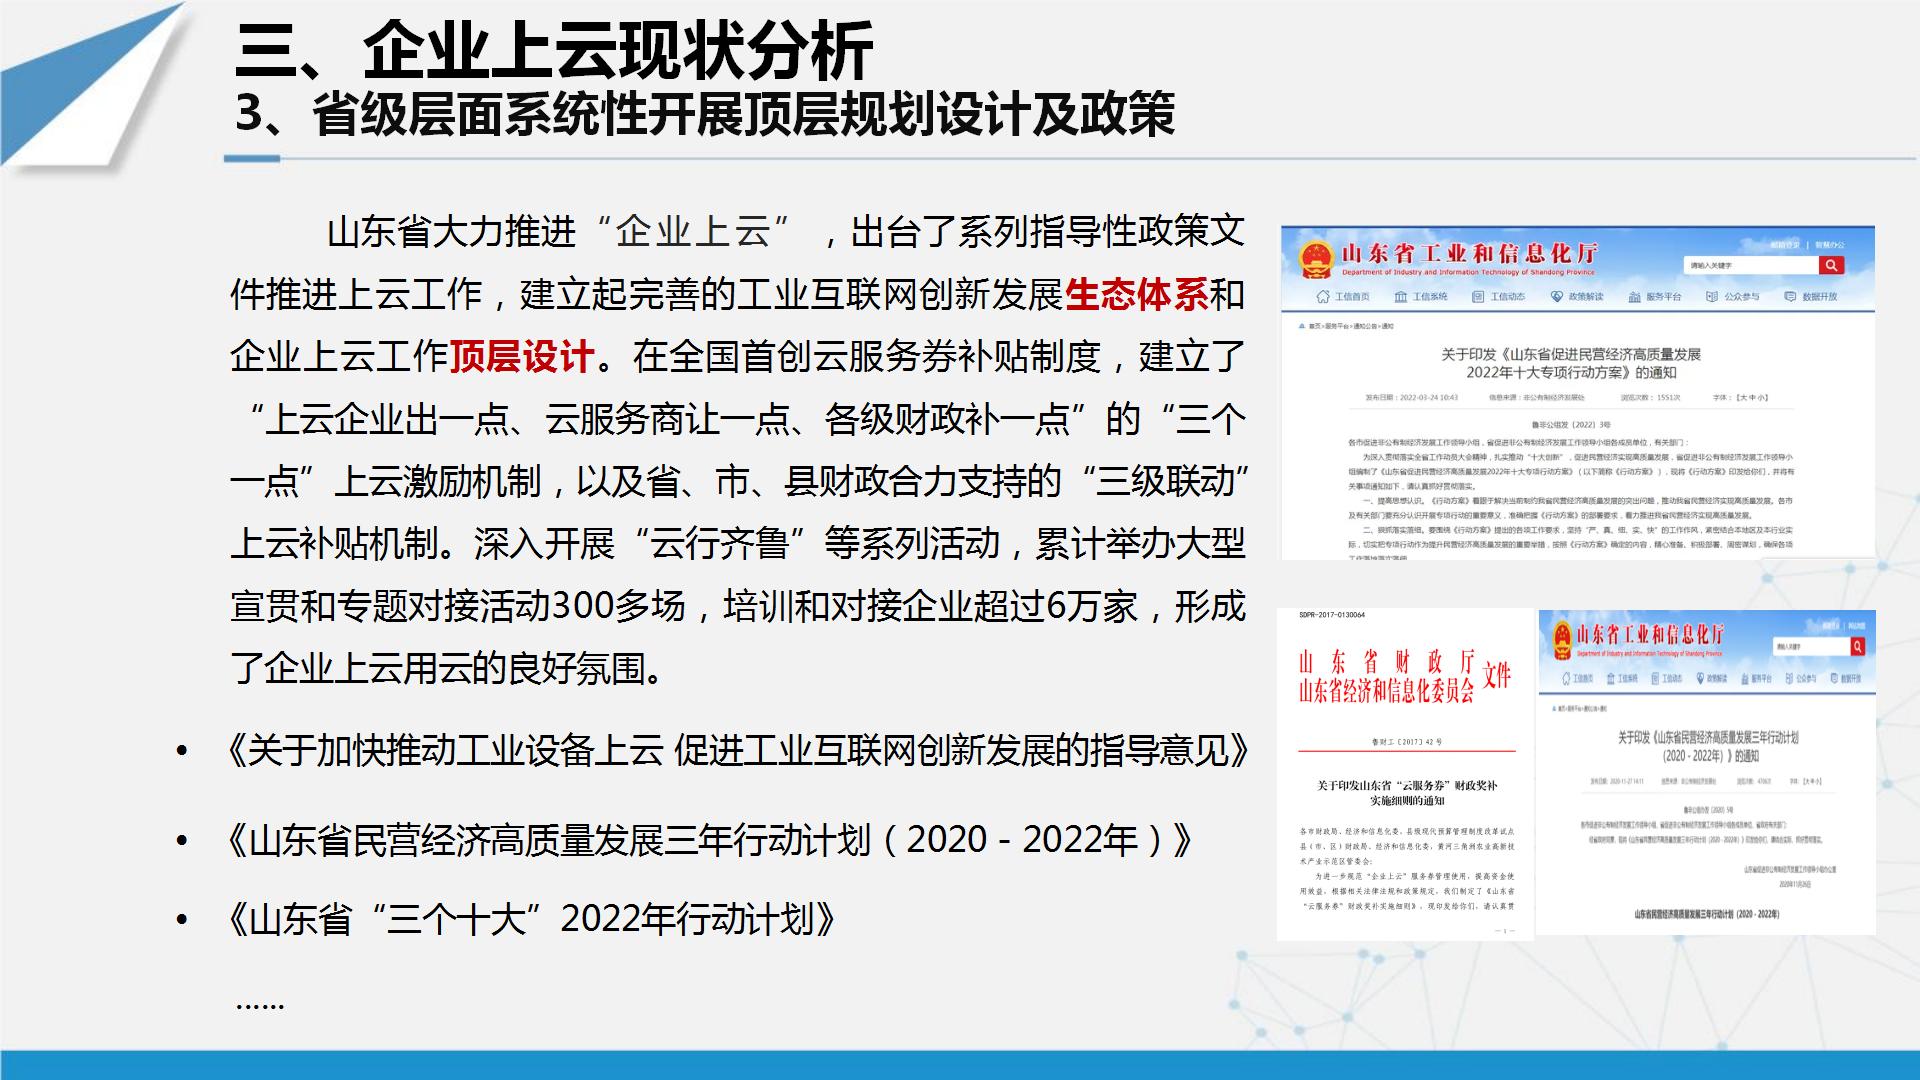Click the phrase “三级联动” in the paragraph
The height and width of the screenshot is (1080, 1920).
[1165, 481]
